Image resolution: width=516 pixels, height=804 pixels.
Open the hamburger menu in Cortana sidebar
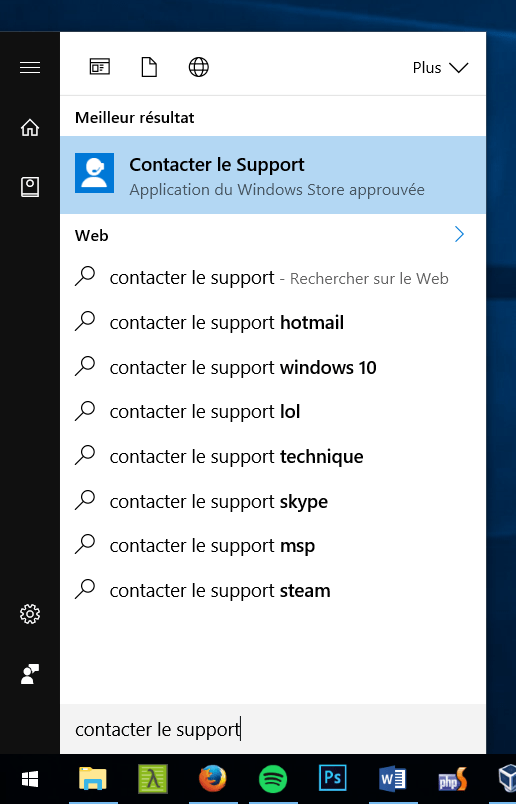coord(30,68)
